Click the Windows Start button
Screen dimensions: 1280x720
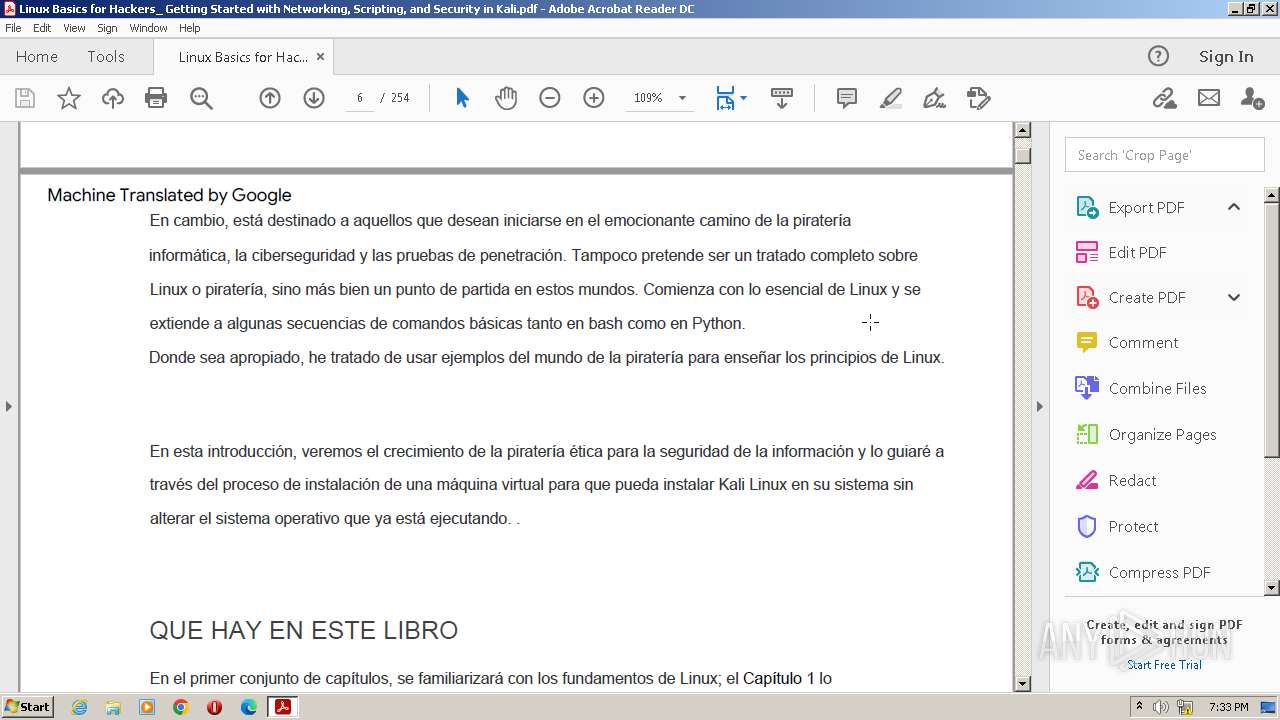pos(28,706)
